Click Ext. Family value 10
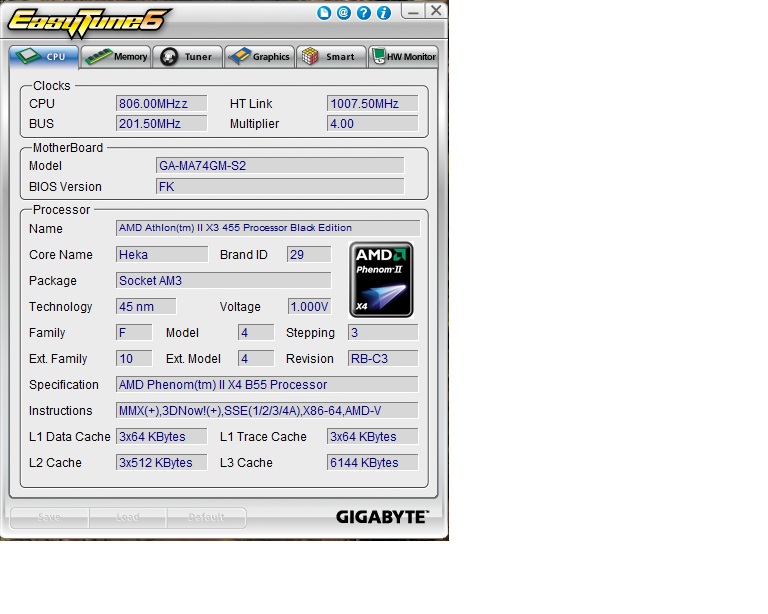Image resolution: width=768 pixels, height=614 pixels. pos(134,358)
